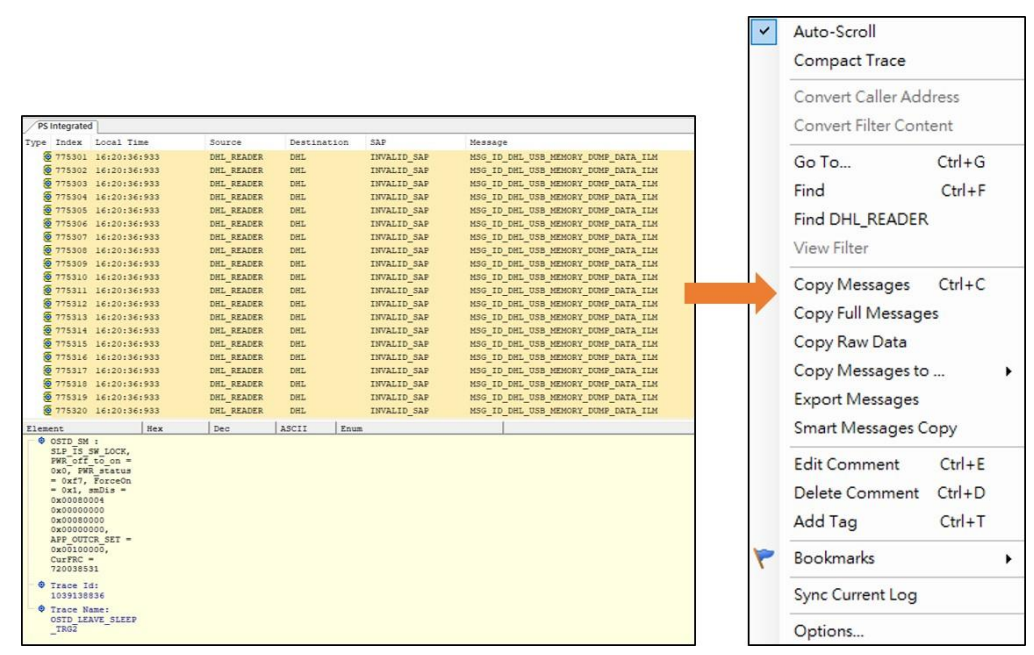Sort by the Destination column header
This screenshot has width=1034, height=655.
(319, 142)
